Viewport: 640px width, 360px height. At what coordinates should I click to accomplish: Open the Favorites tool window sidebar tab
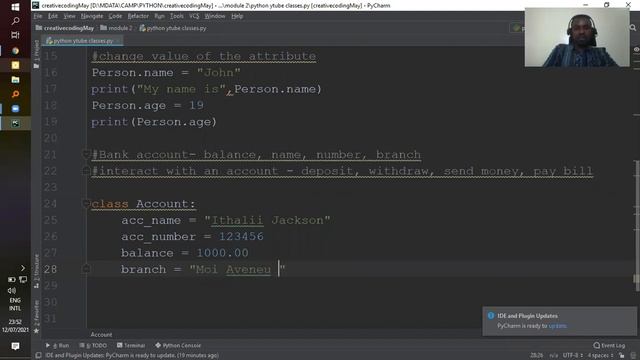tap(36, 316)
